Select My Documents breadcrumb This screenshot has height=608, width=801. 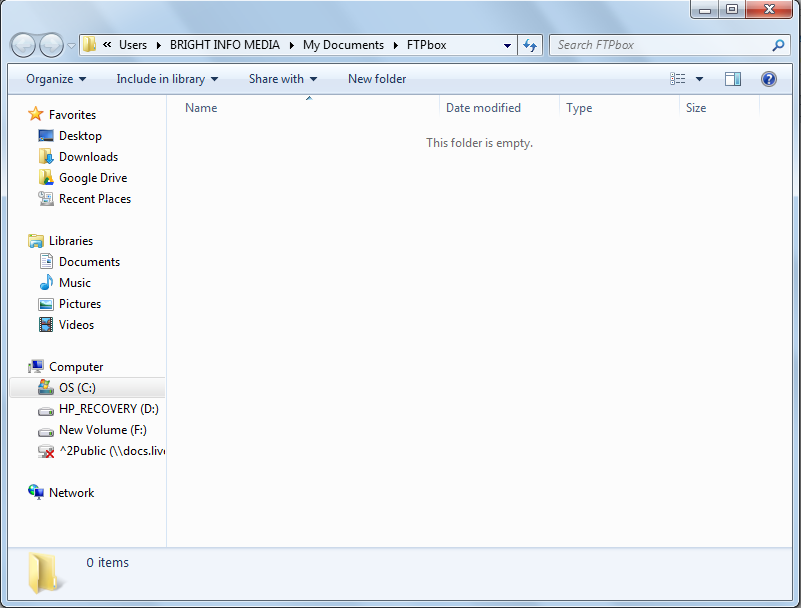[x=343, y=45]
